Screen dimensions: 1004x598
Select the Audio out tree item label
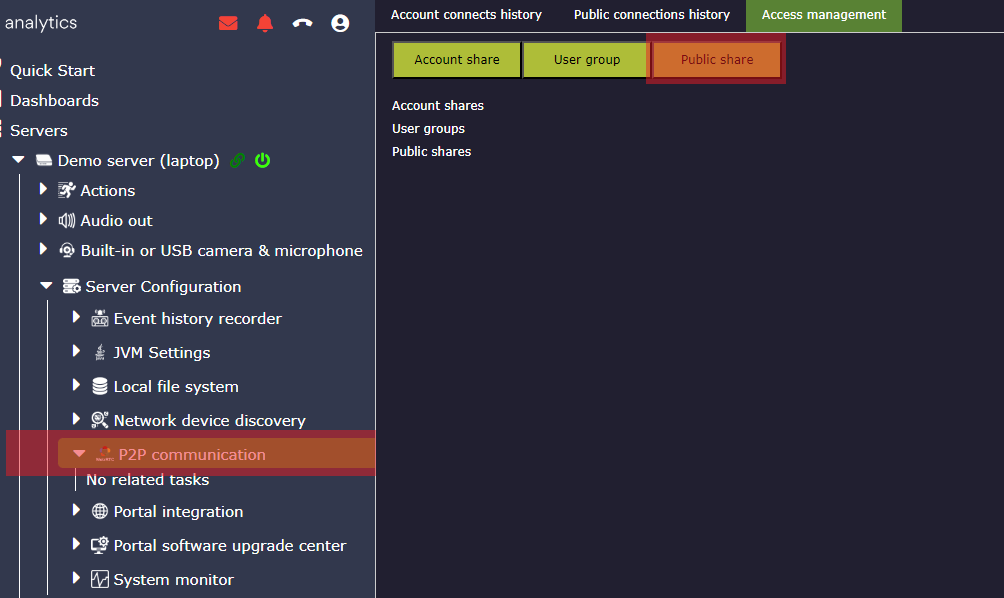click(117, 220)
